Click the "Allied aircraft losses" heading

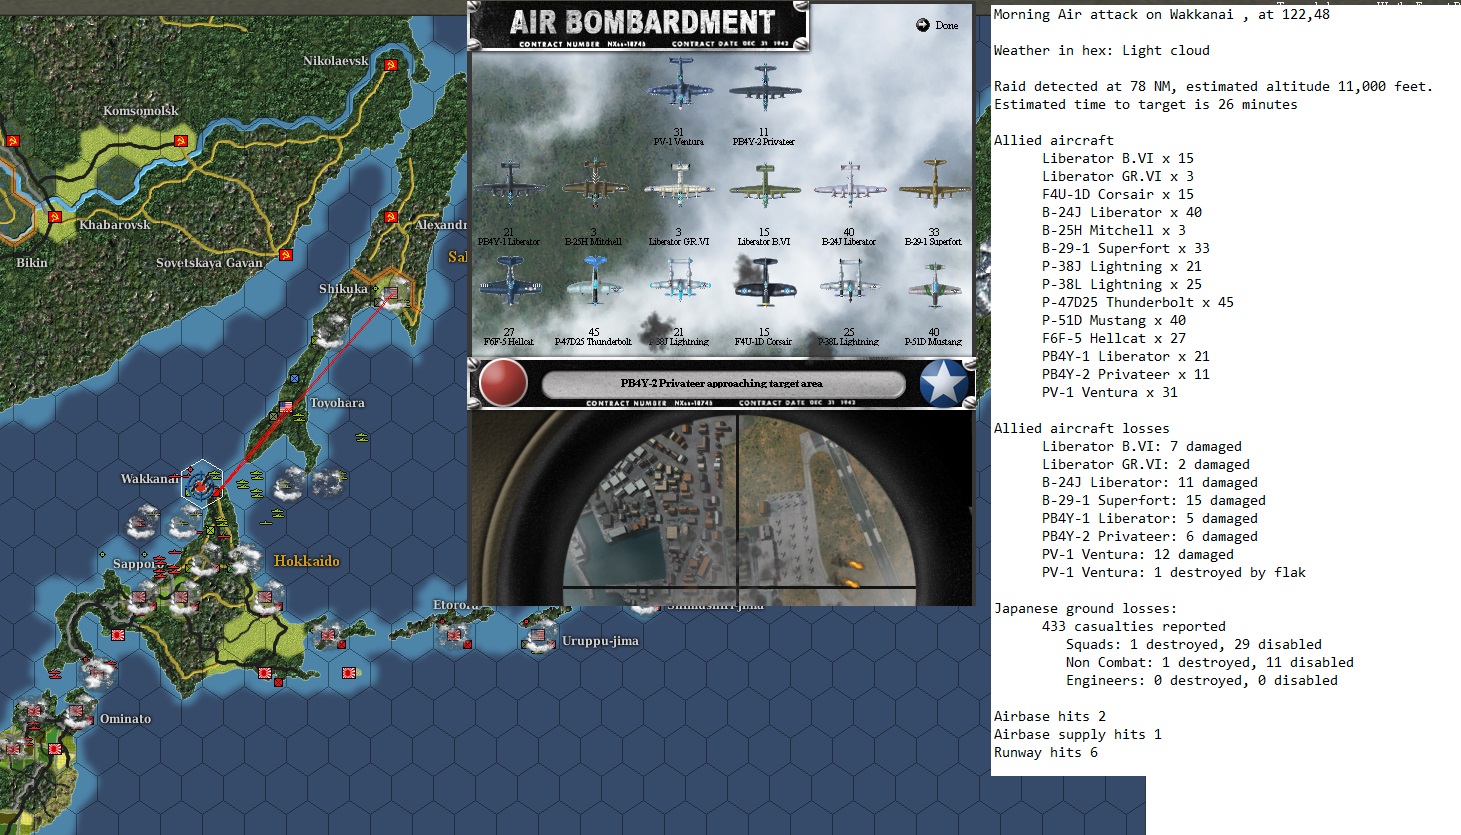1082,429
